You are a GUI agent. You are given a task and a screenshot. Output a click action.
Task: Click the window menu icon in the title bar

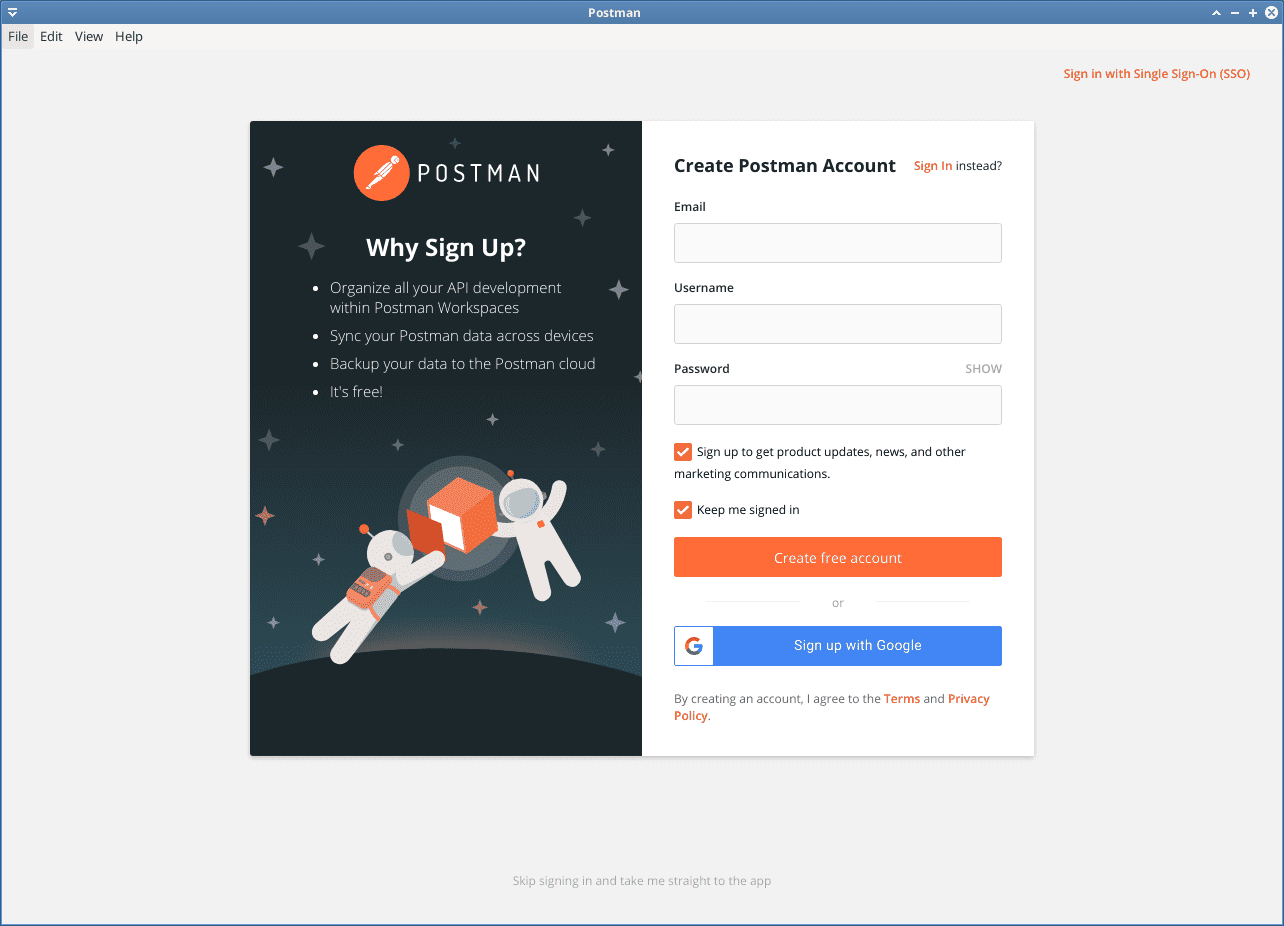11,12
